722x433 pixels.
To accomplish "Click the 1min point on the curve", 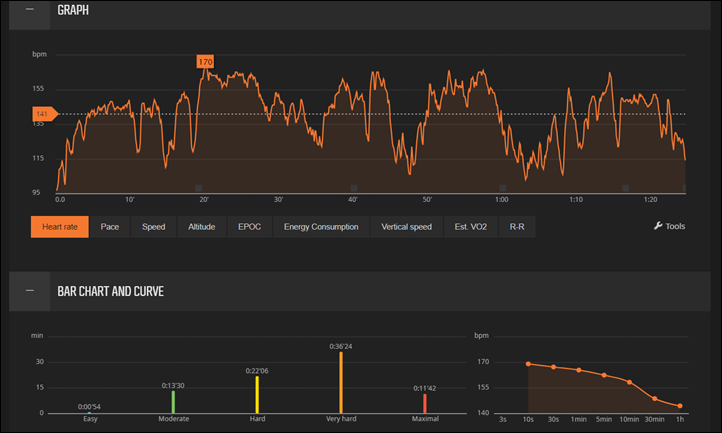I will point(579,370).
